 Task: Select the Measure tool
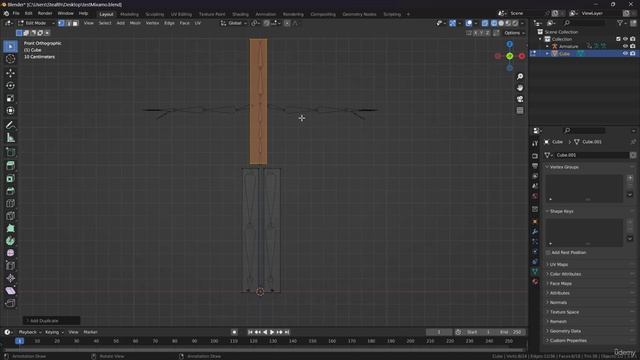coord(10,138)
